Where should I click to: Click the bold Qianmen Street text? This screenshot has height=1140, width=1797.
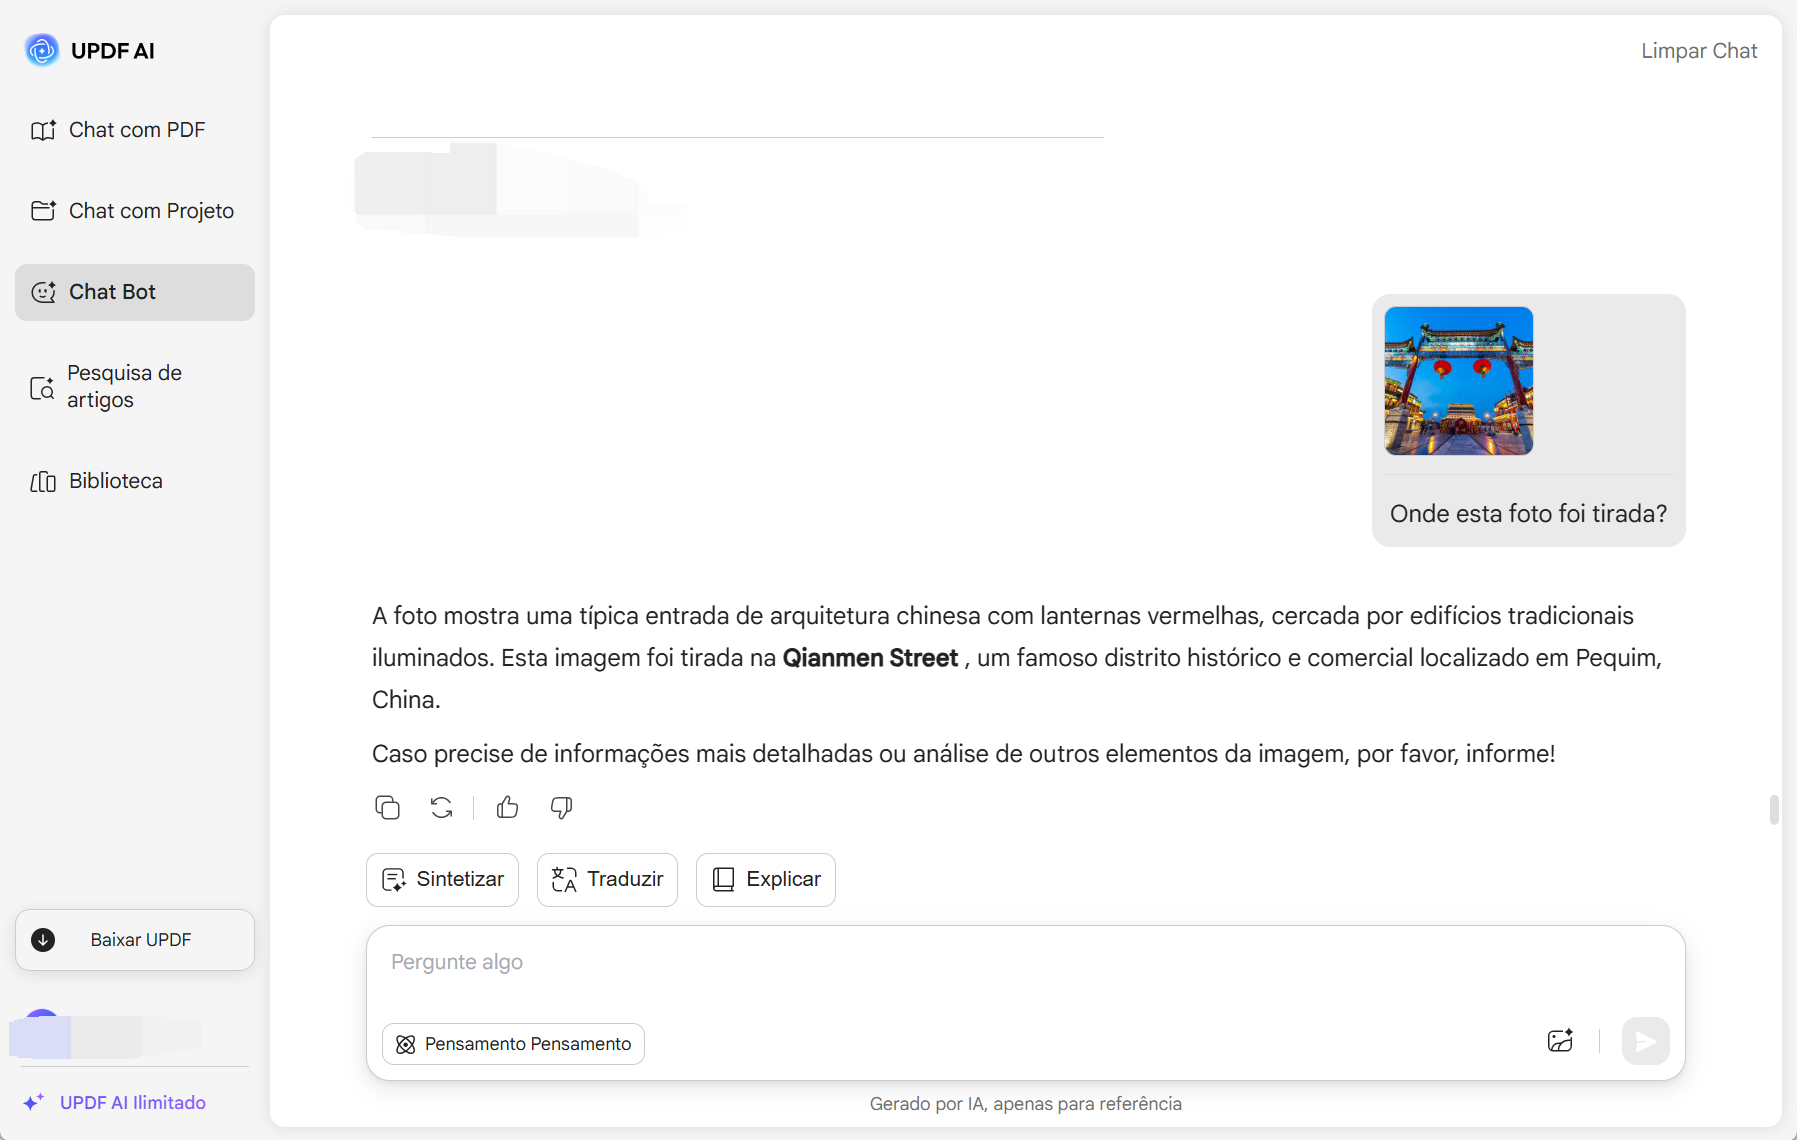point(870,658)
